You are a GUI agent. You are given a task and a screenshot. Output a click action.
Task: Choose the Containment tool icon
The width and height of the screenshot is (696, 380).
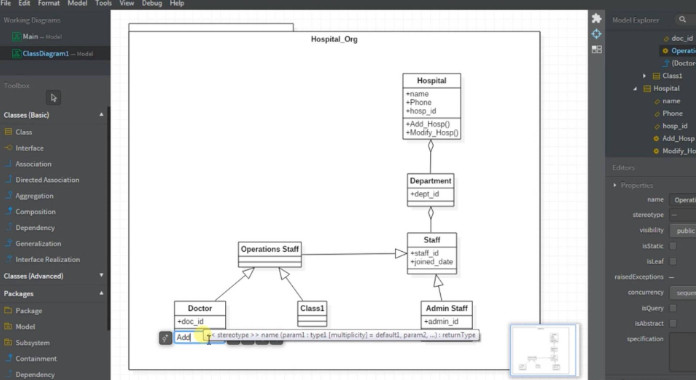[x=8, y=358]
